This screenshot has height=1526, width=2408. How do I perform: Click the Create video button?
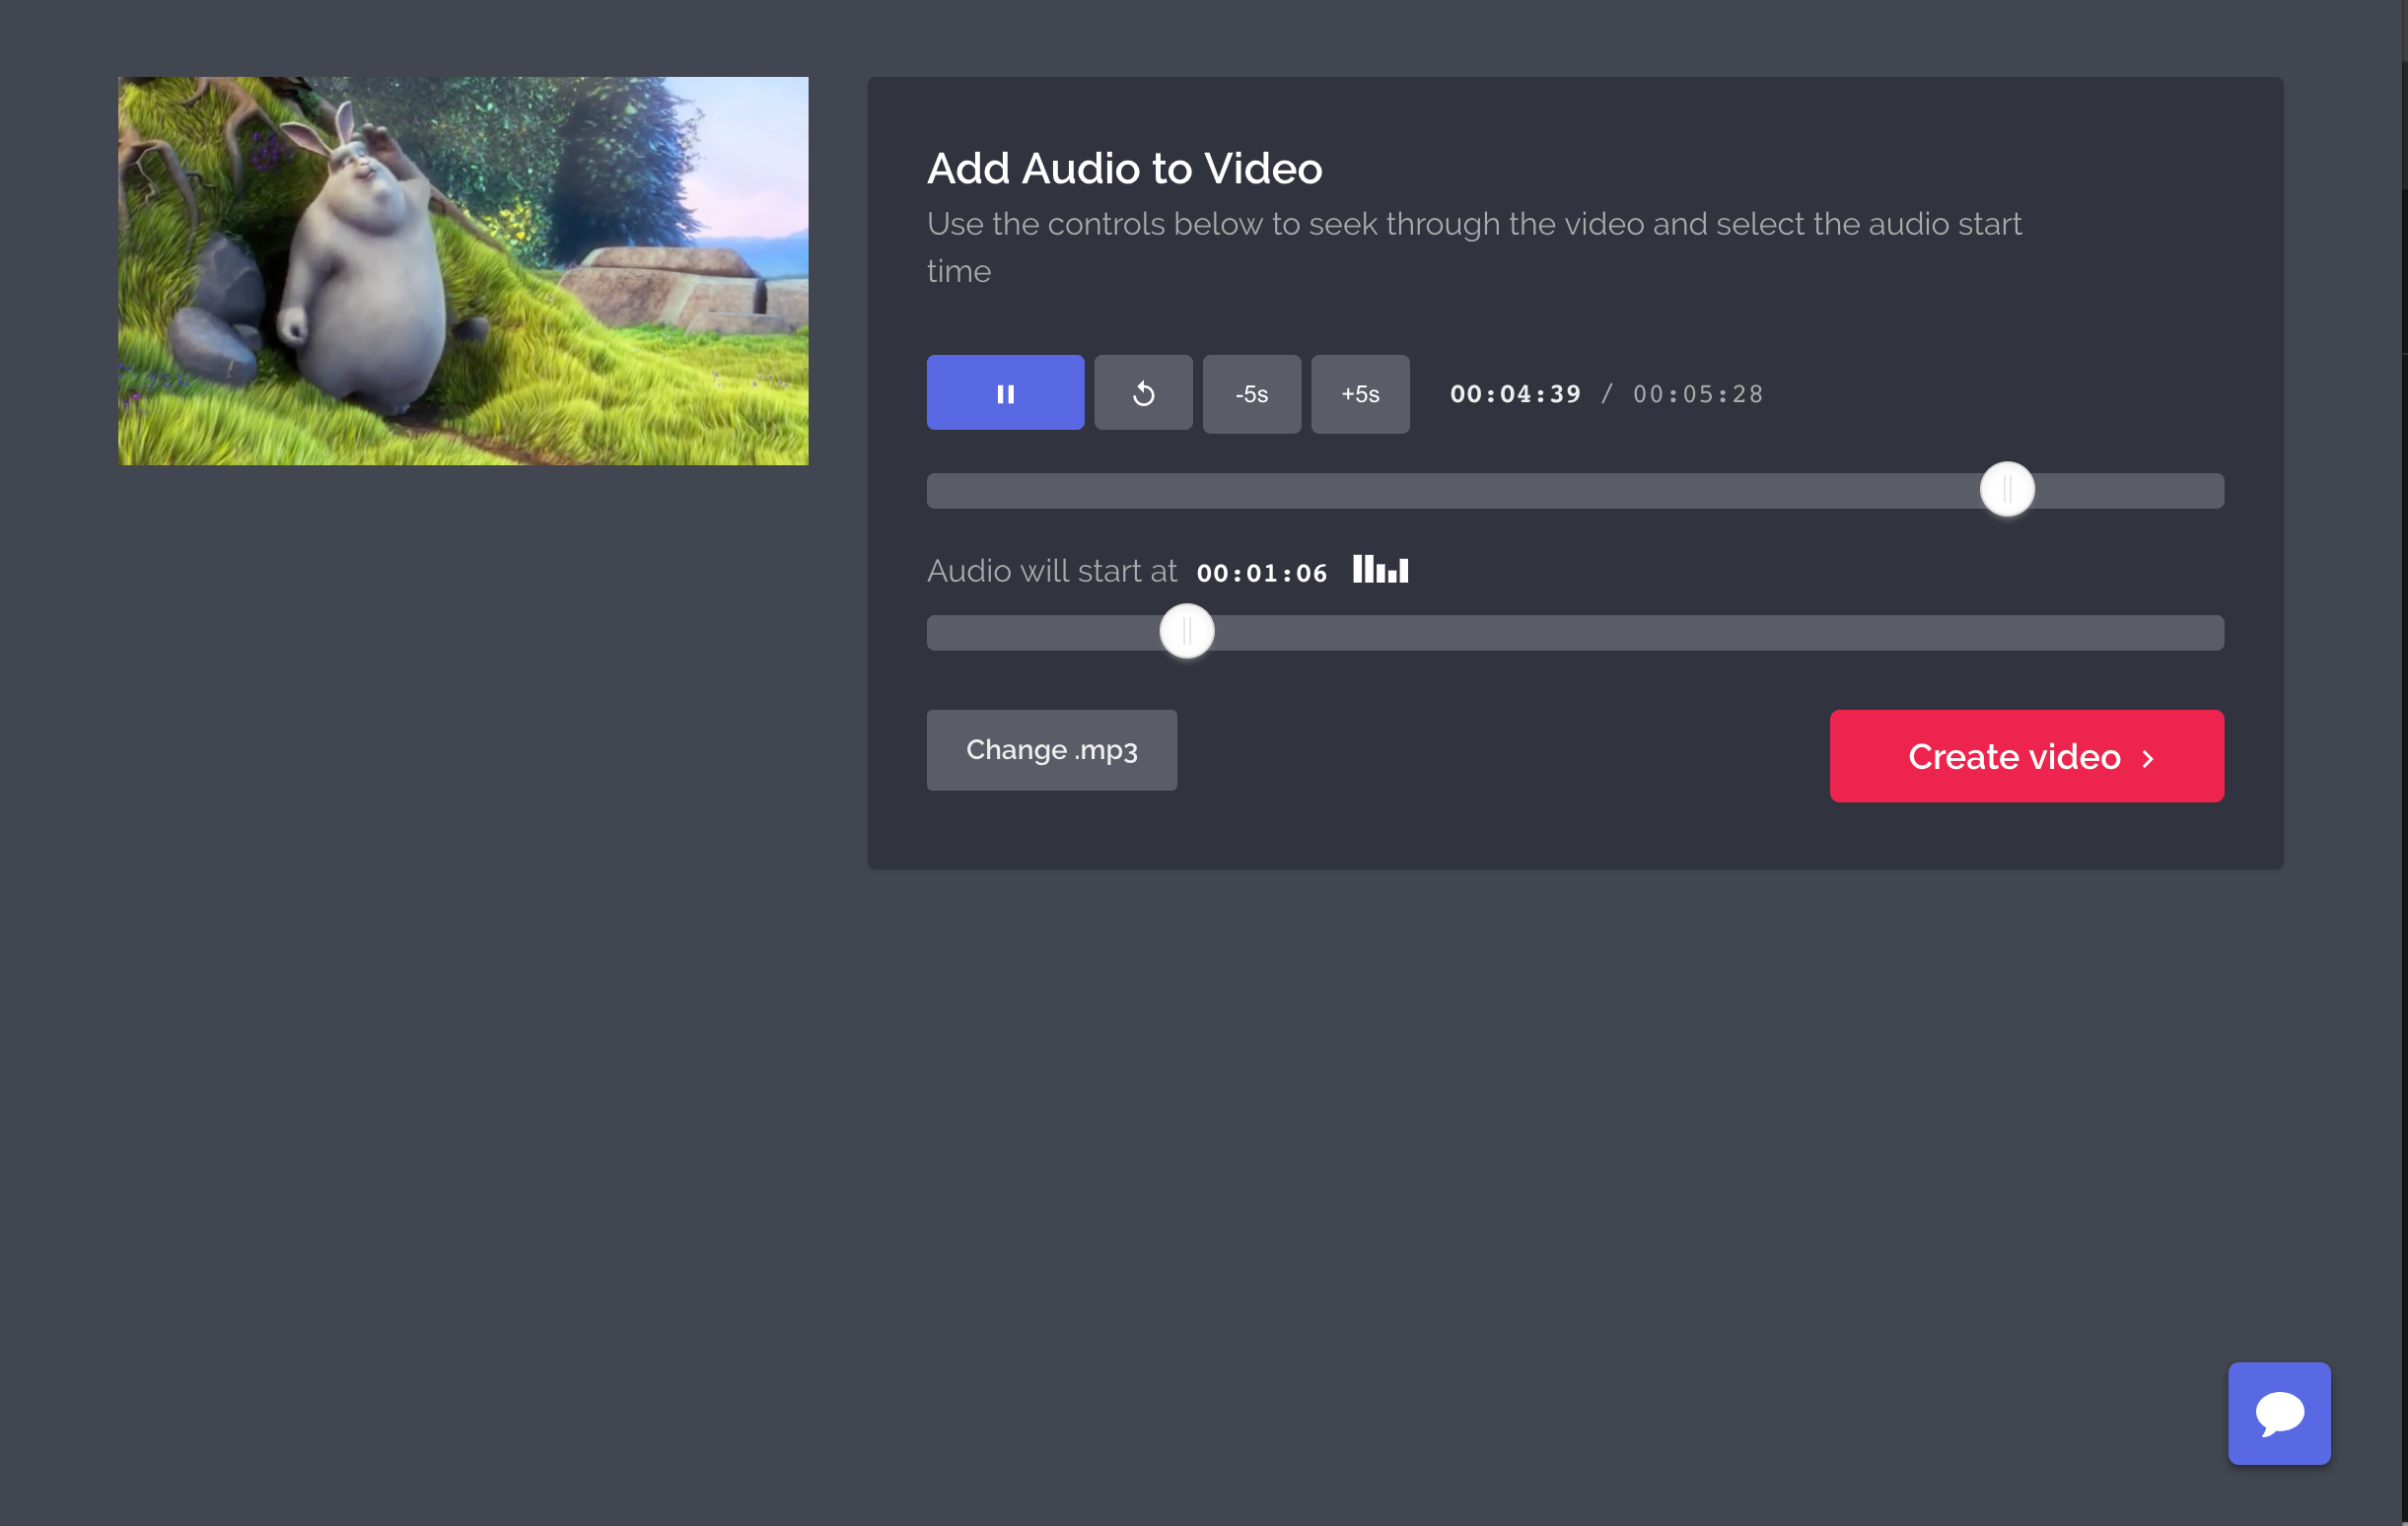(x=2026, y=756)
